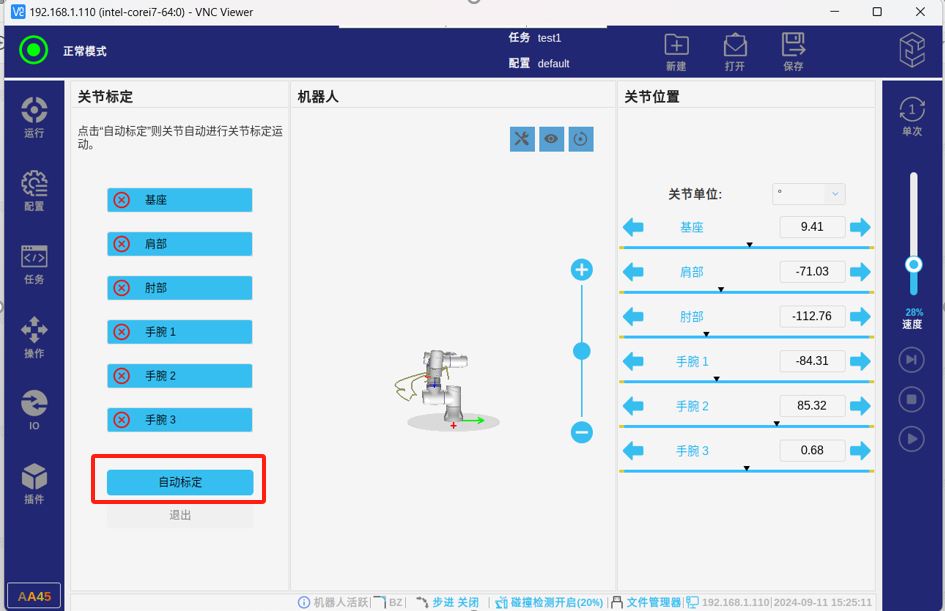Click the 肩部 joint angle value field

click(x=812, y=271)
